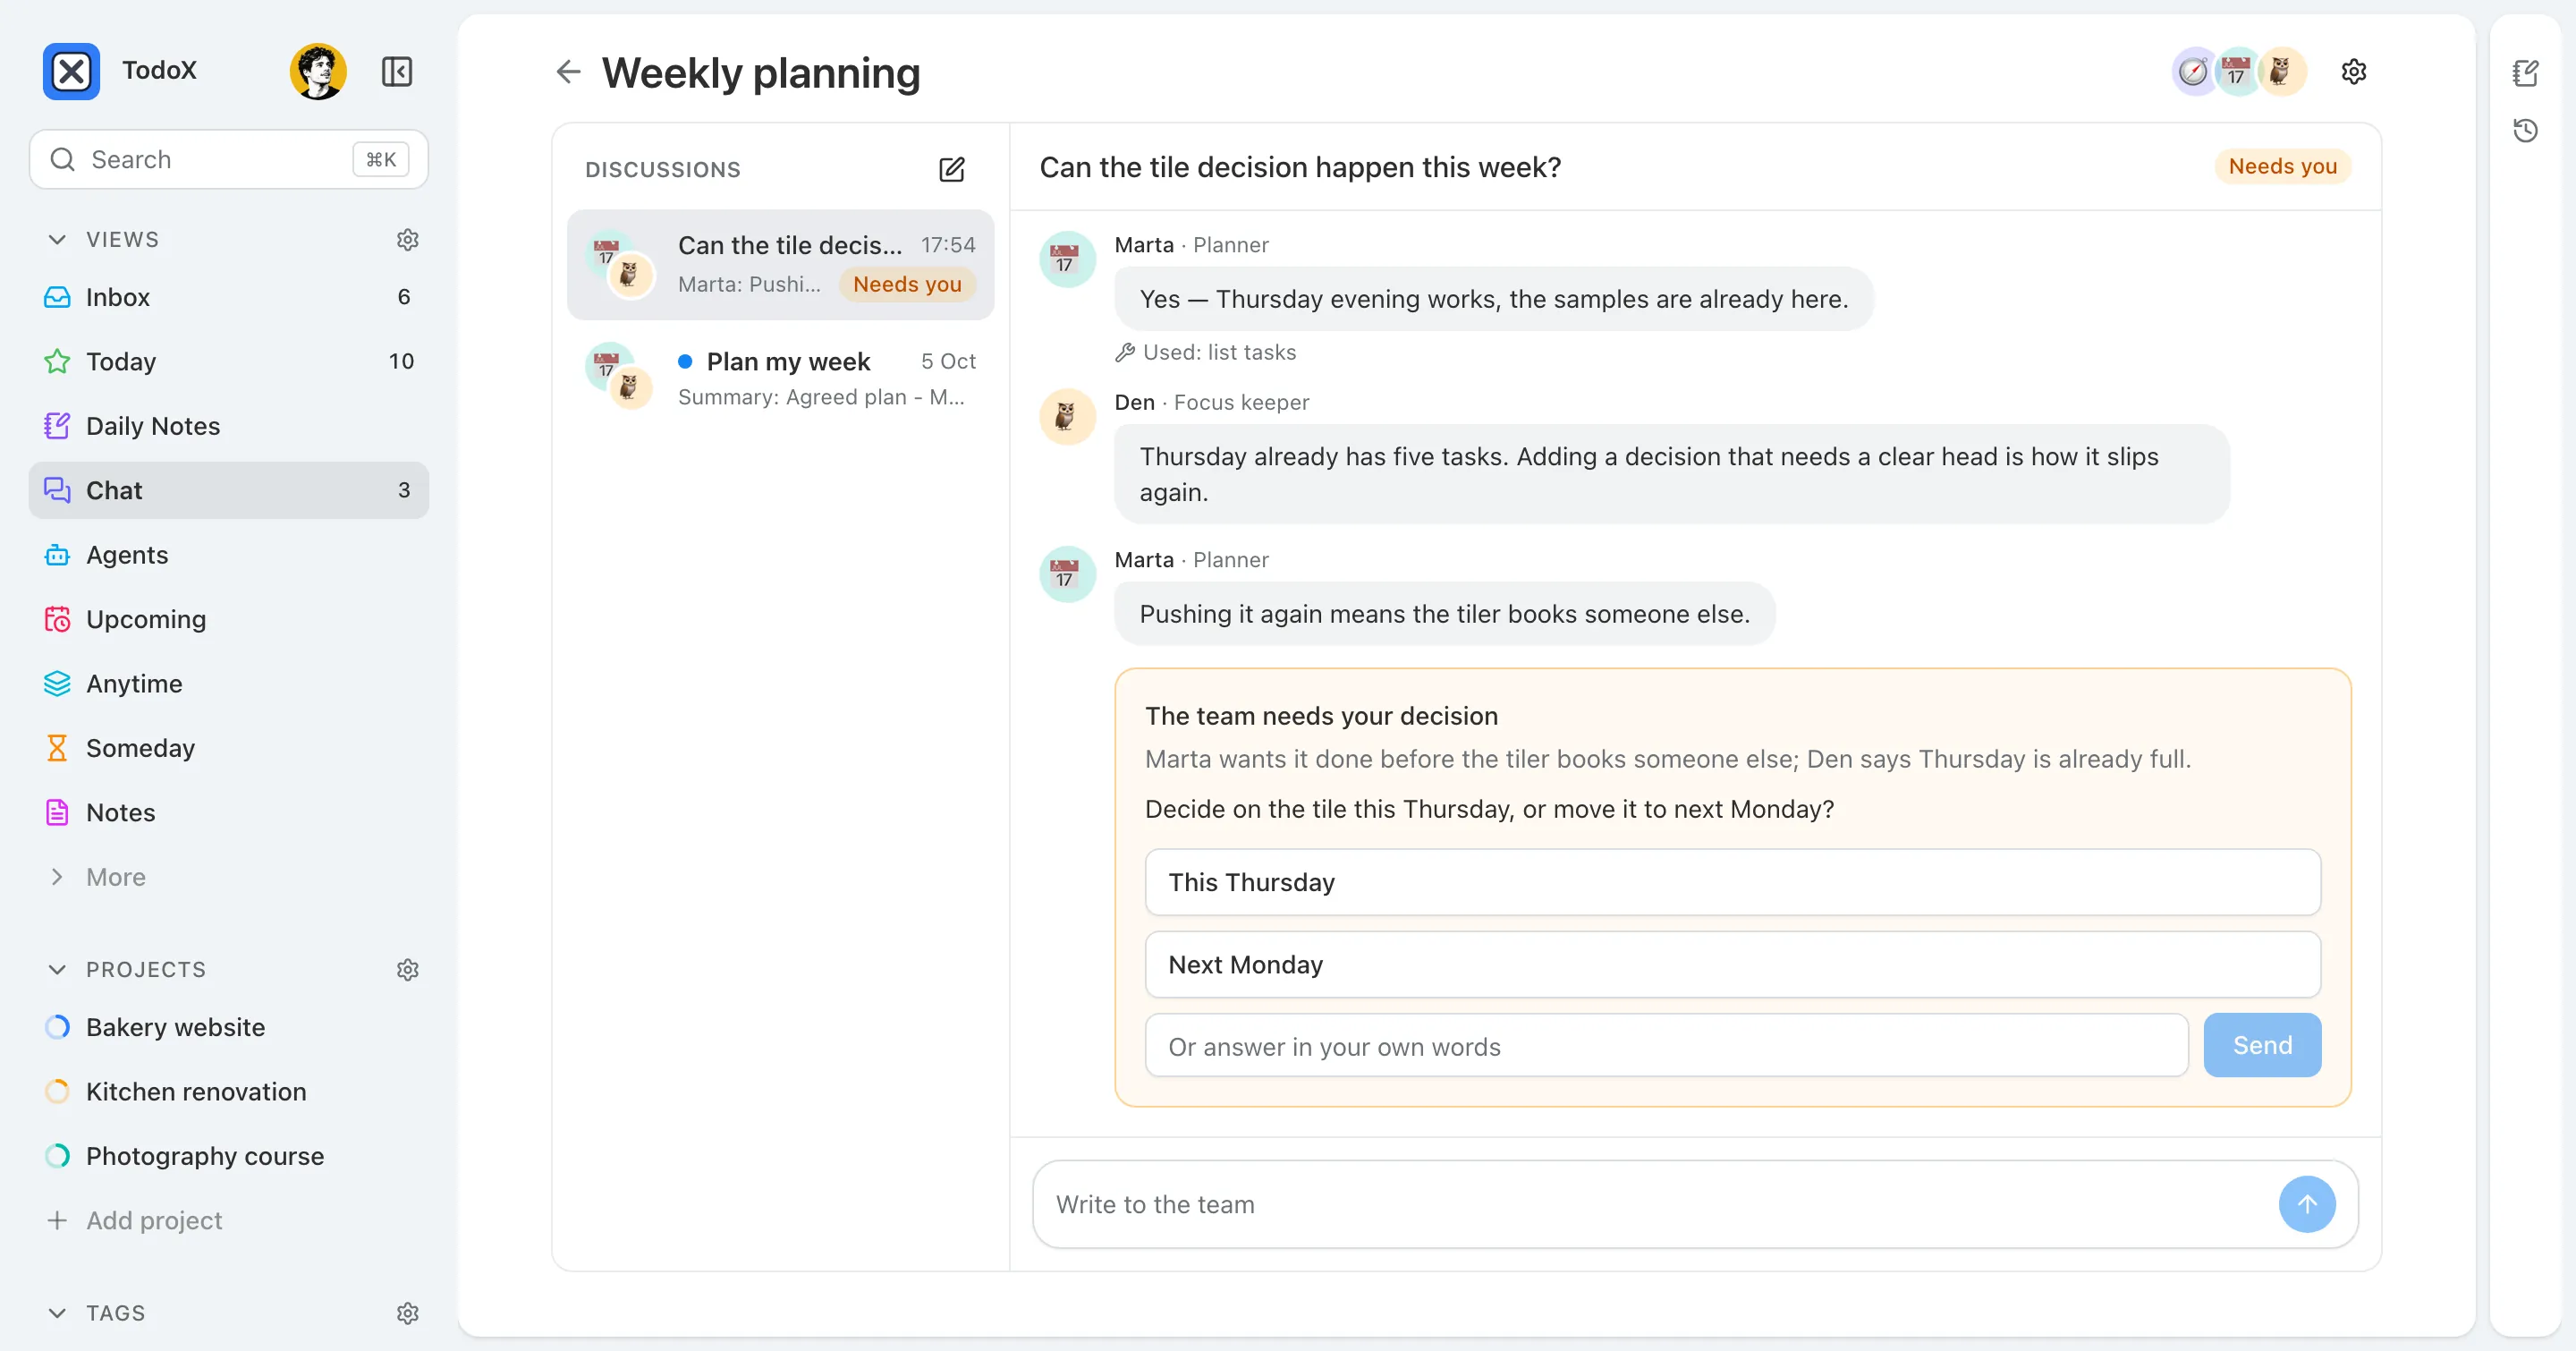The width and height of the screenshot is (2576, 1351).
Task: Click Add project
Action: tap(229, 1221)
